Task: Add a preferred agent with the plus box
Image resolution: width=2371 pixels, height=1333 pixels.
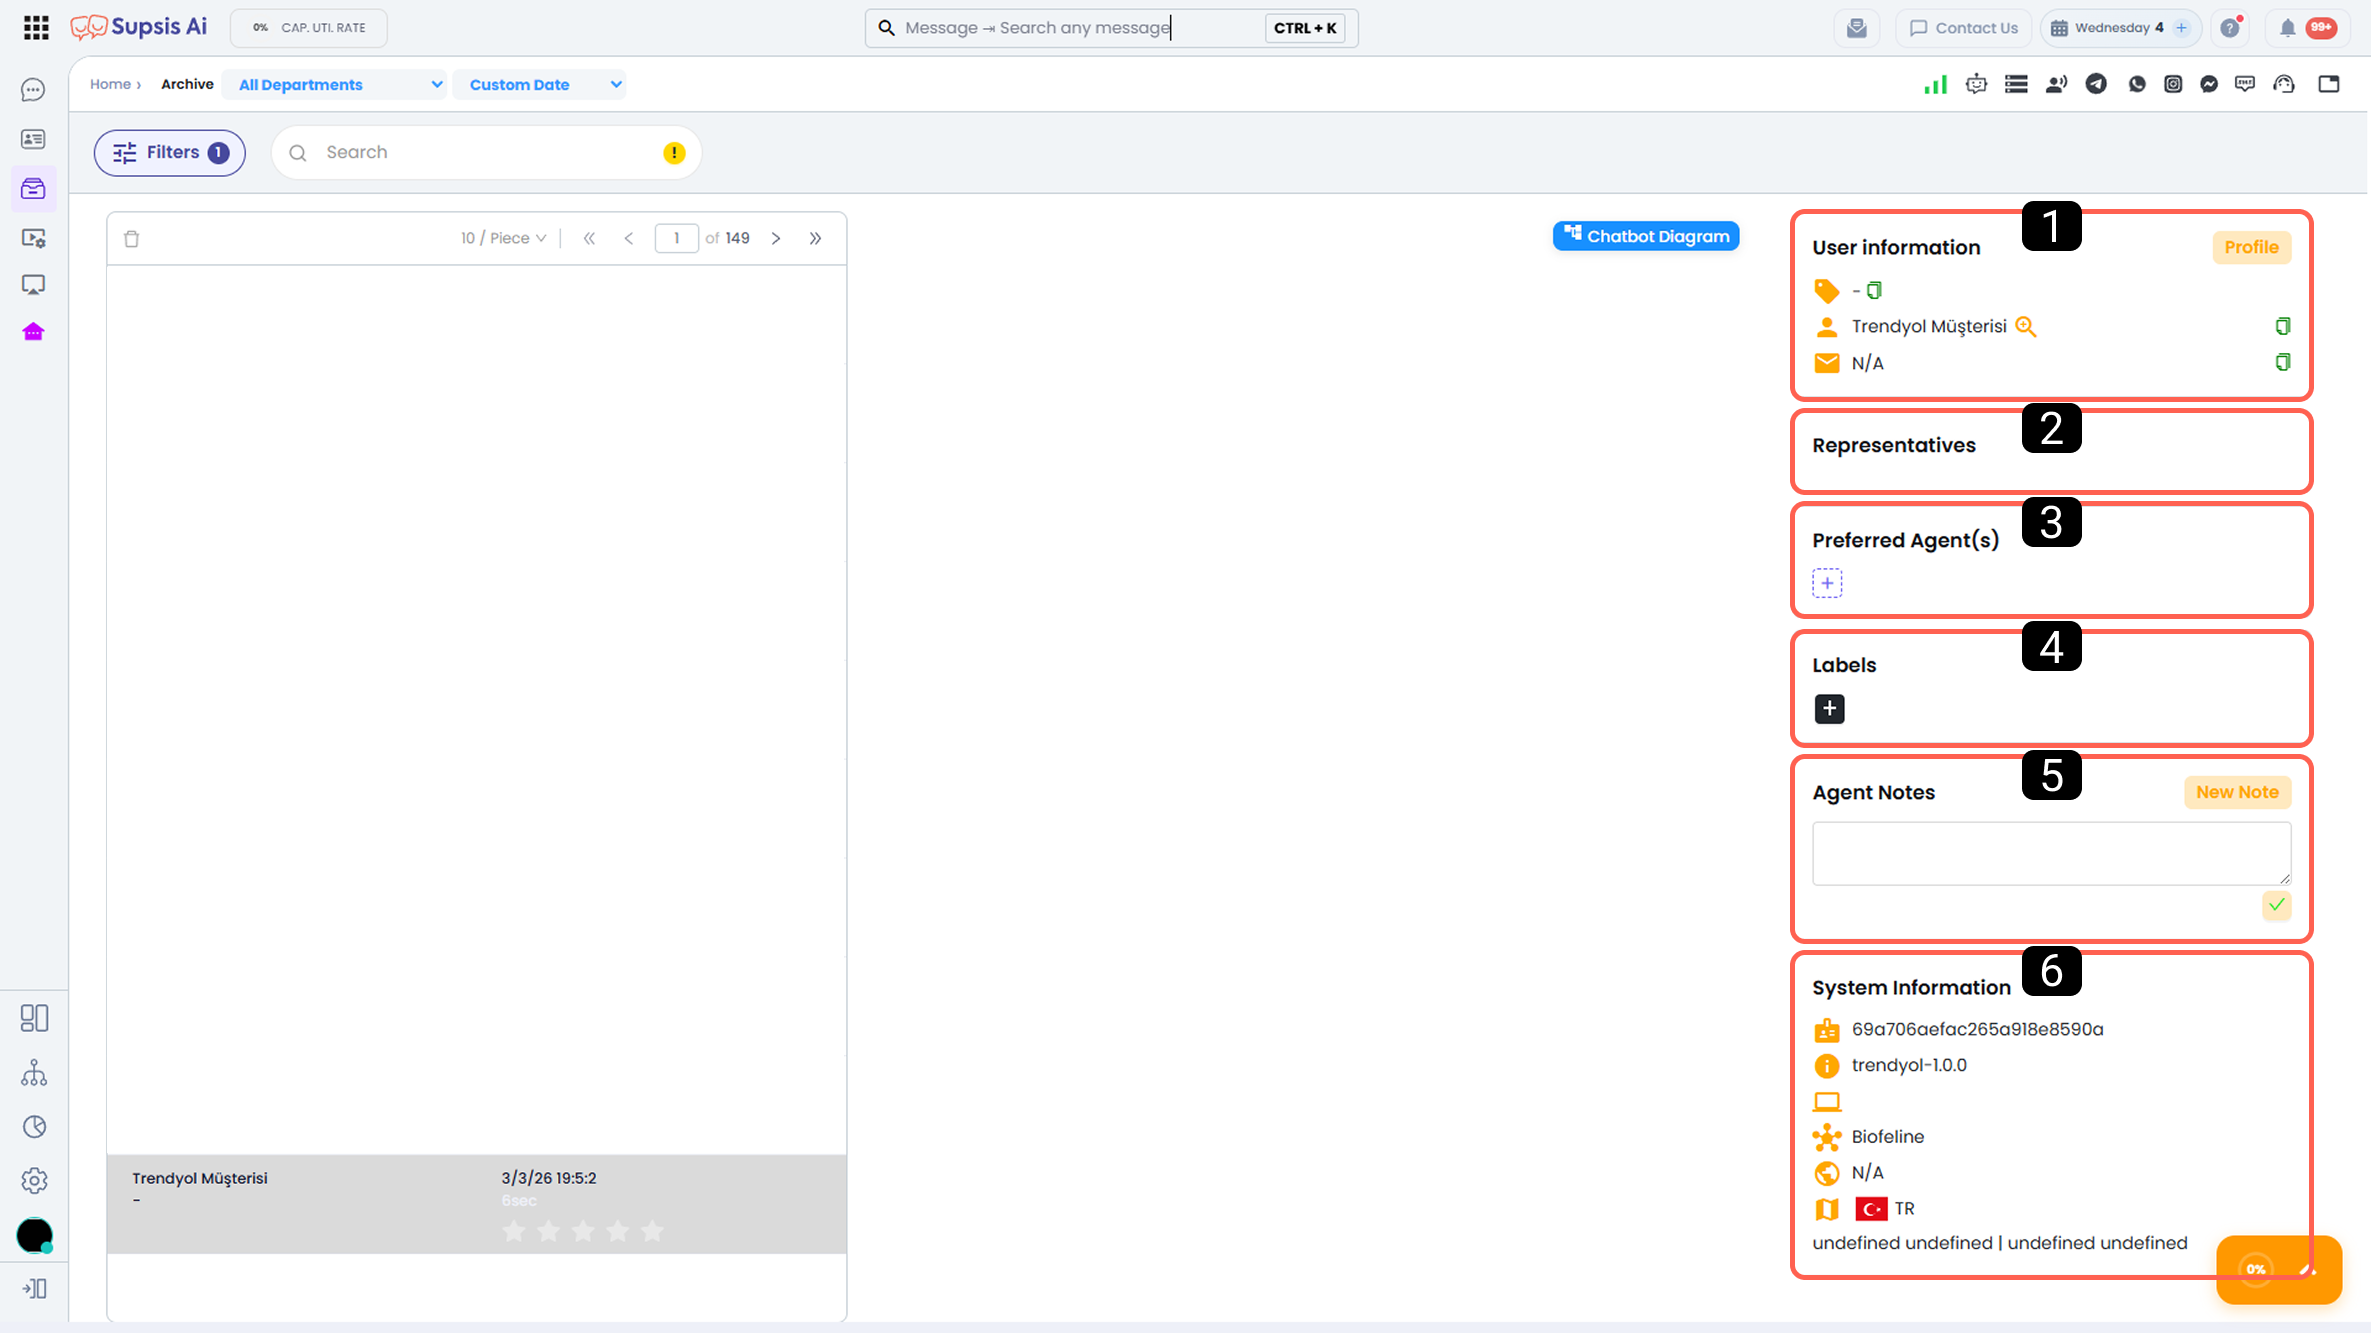Action: click(1827, 583)
